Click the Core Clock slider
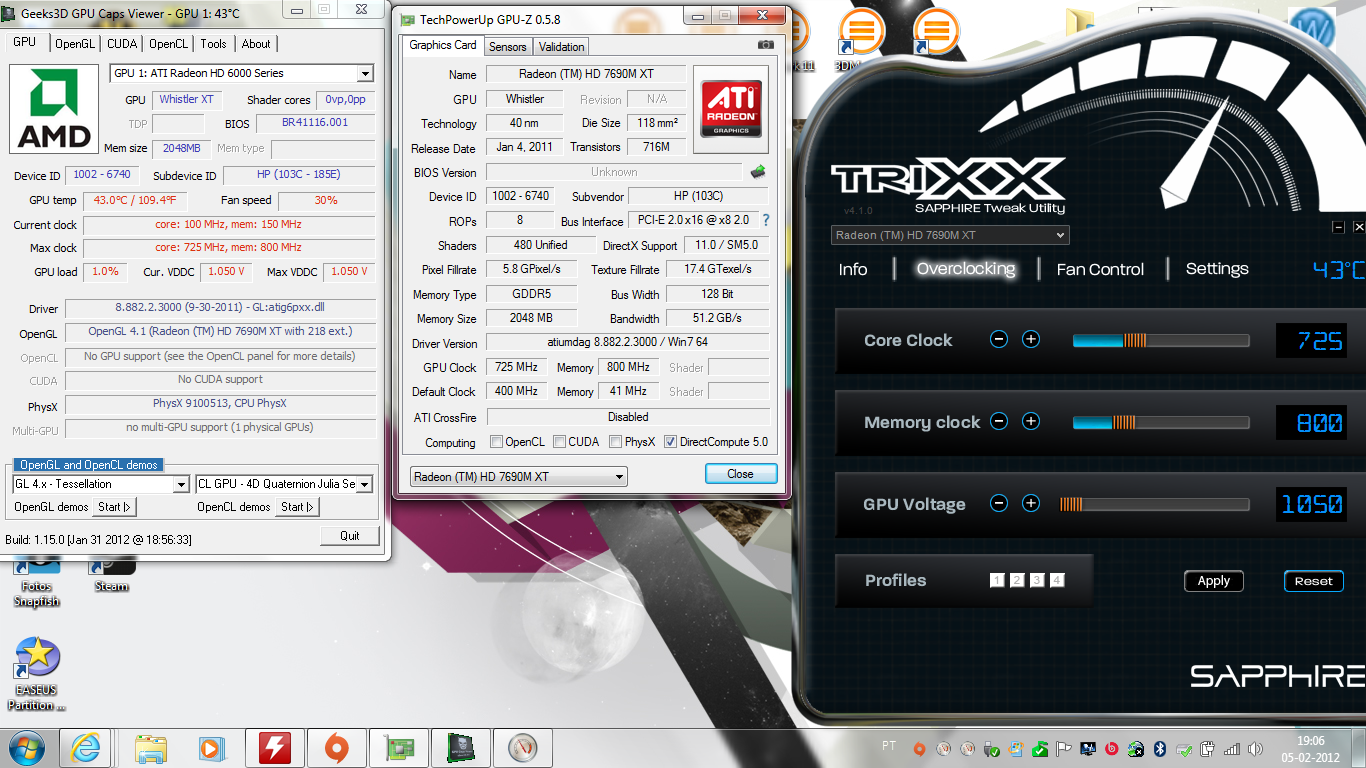Image resolution: width=1366 pixels, height=768 pixels. 1160,341
